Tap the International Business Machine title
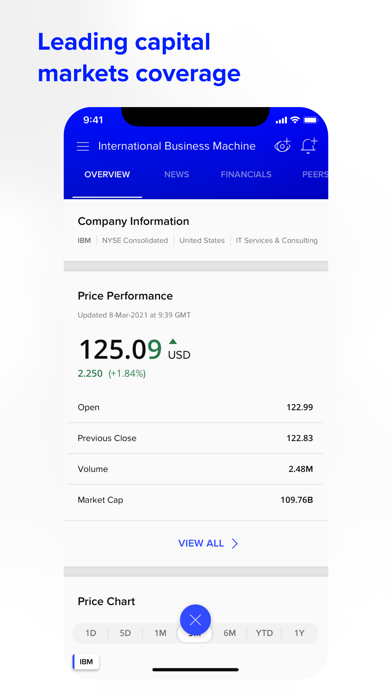Viewport: 392px width, 696px height. coord(177,146)
